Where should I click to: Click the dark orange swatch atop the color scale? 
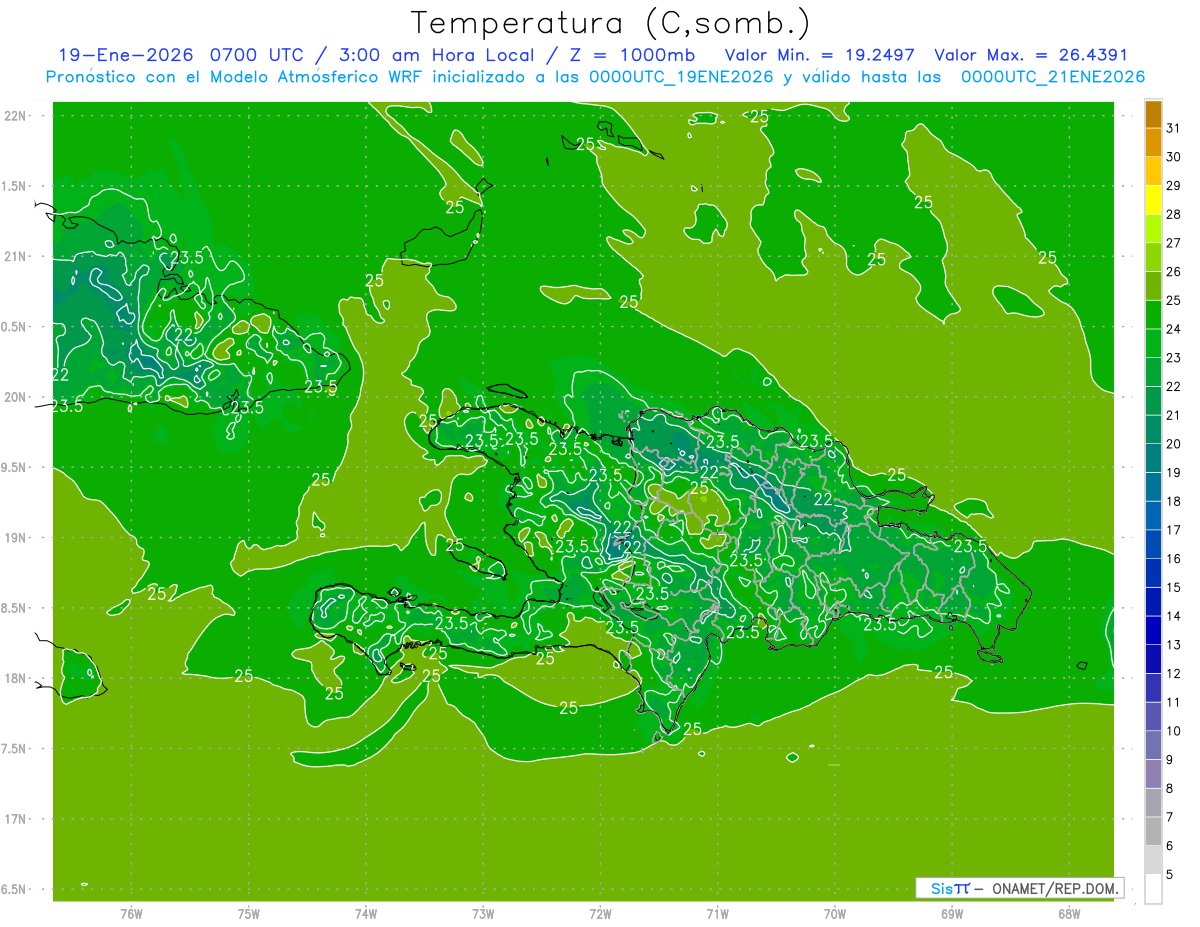(x=1153, y=115)
